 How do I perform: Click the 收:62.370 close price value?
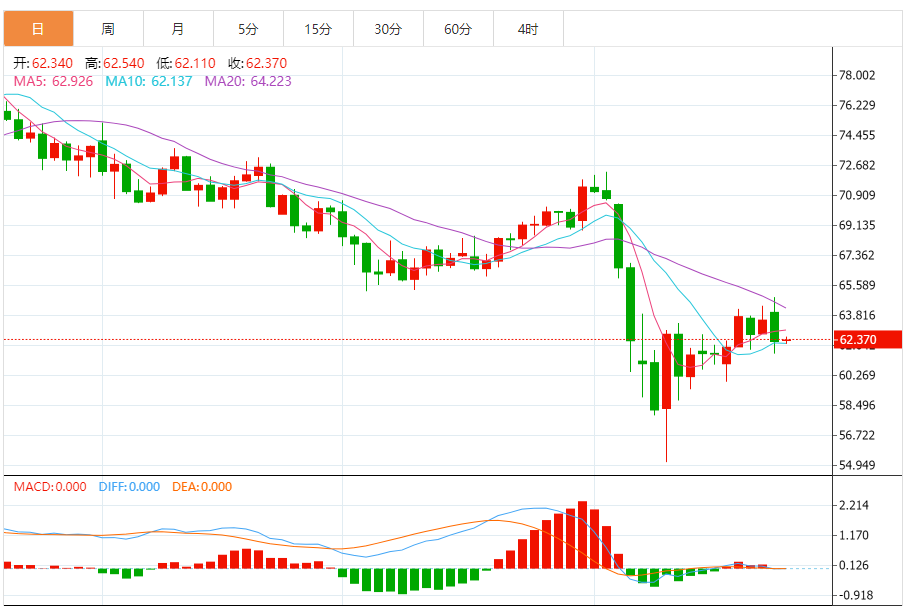[258, 63]
